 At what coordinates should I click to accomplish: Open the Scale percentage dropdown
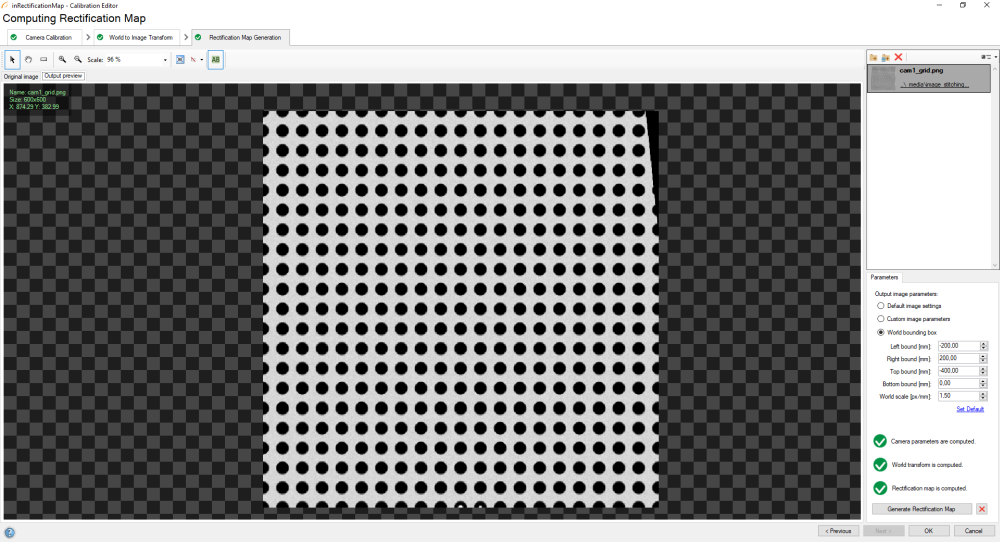coord(165,60)
